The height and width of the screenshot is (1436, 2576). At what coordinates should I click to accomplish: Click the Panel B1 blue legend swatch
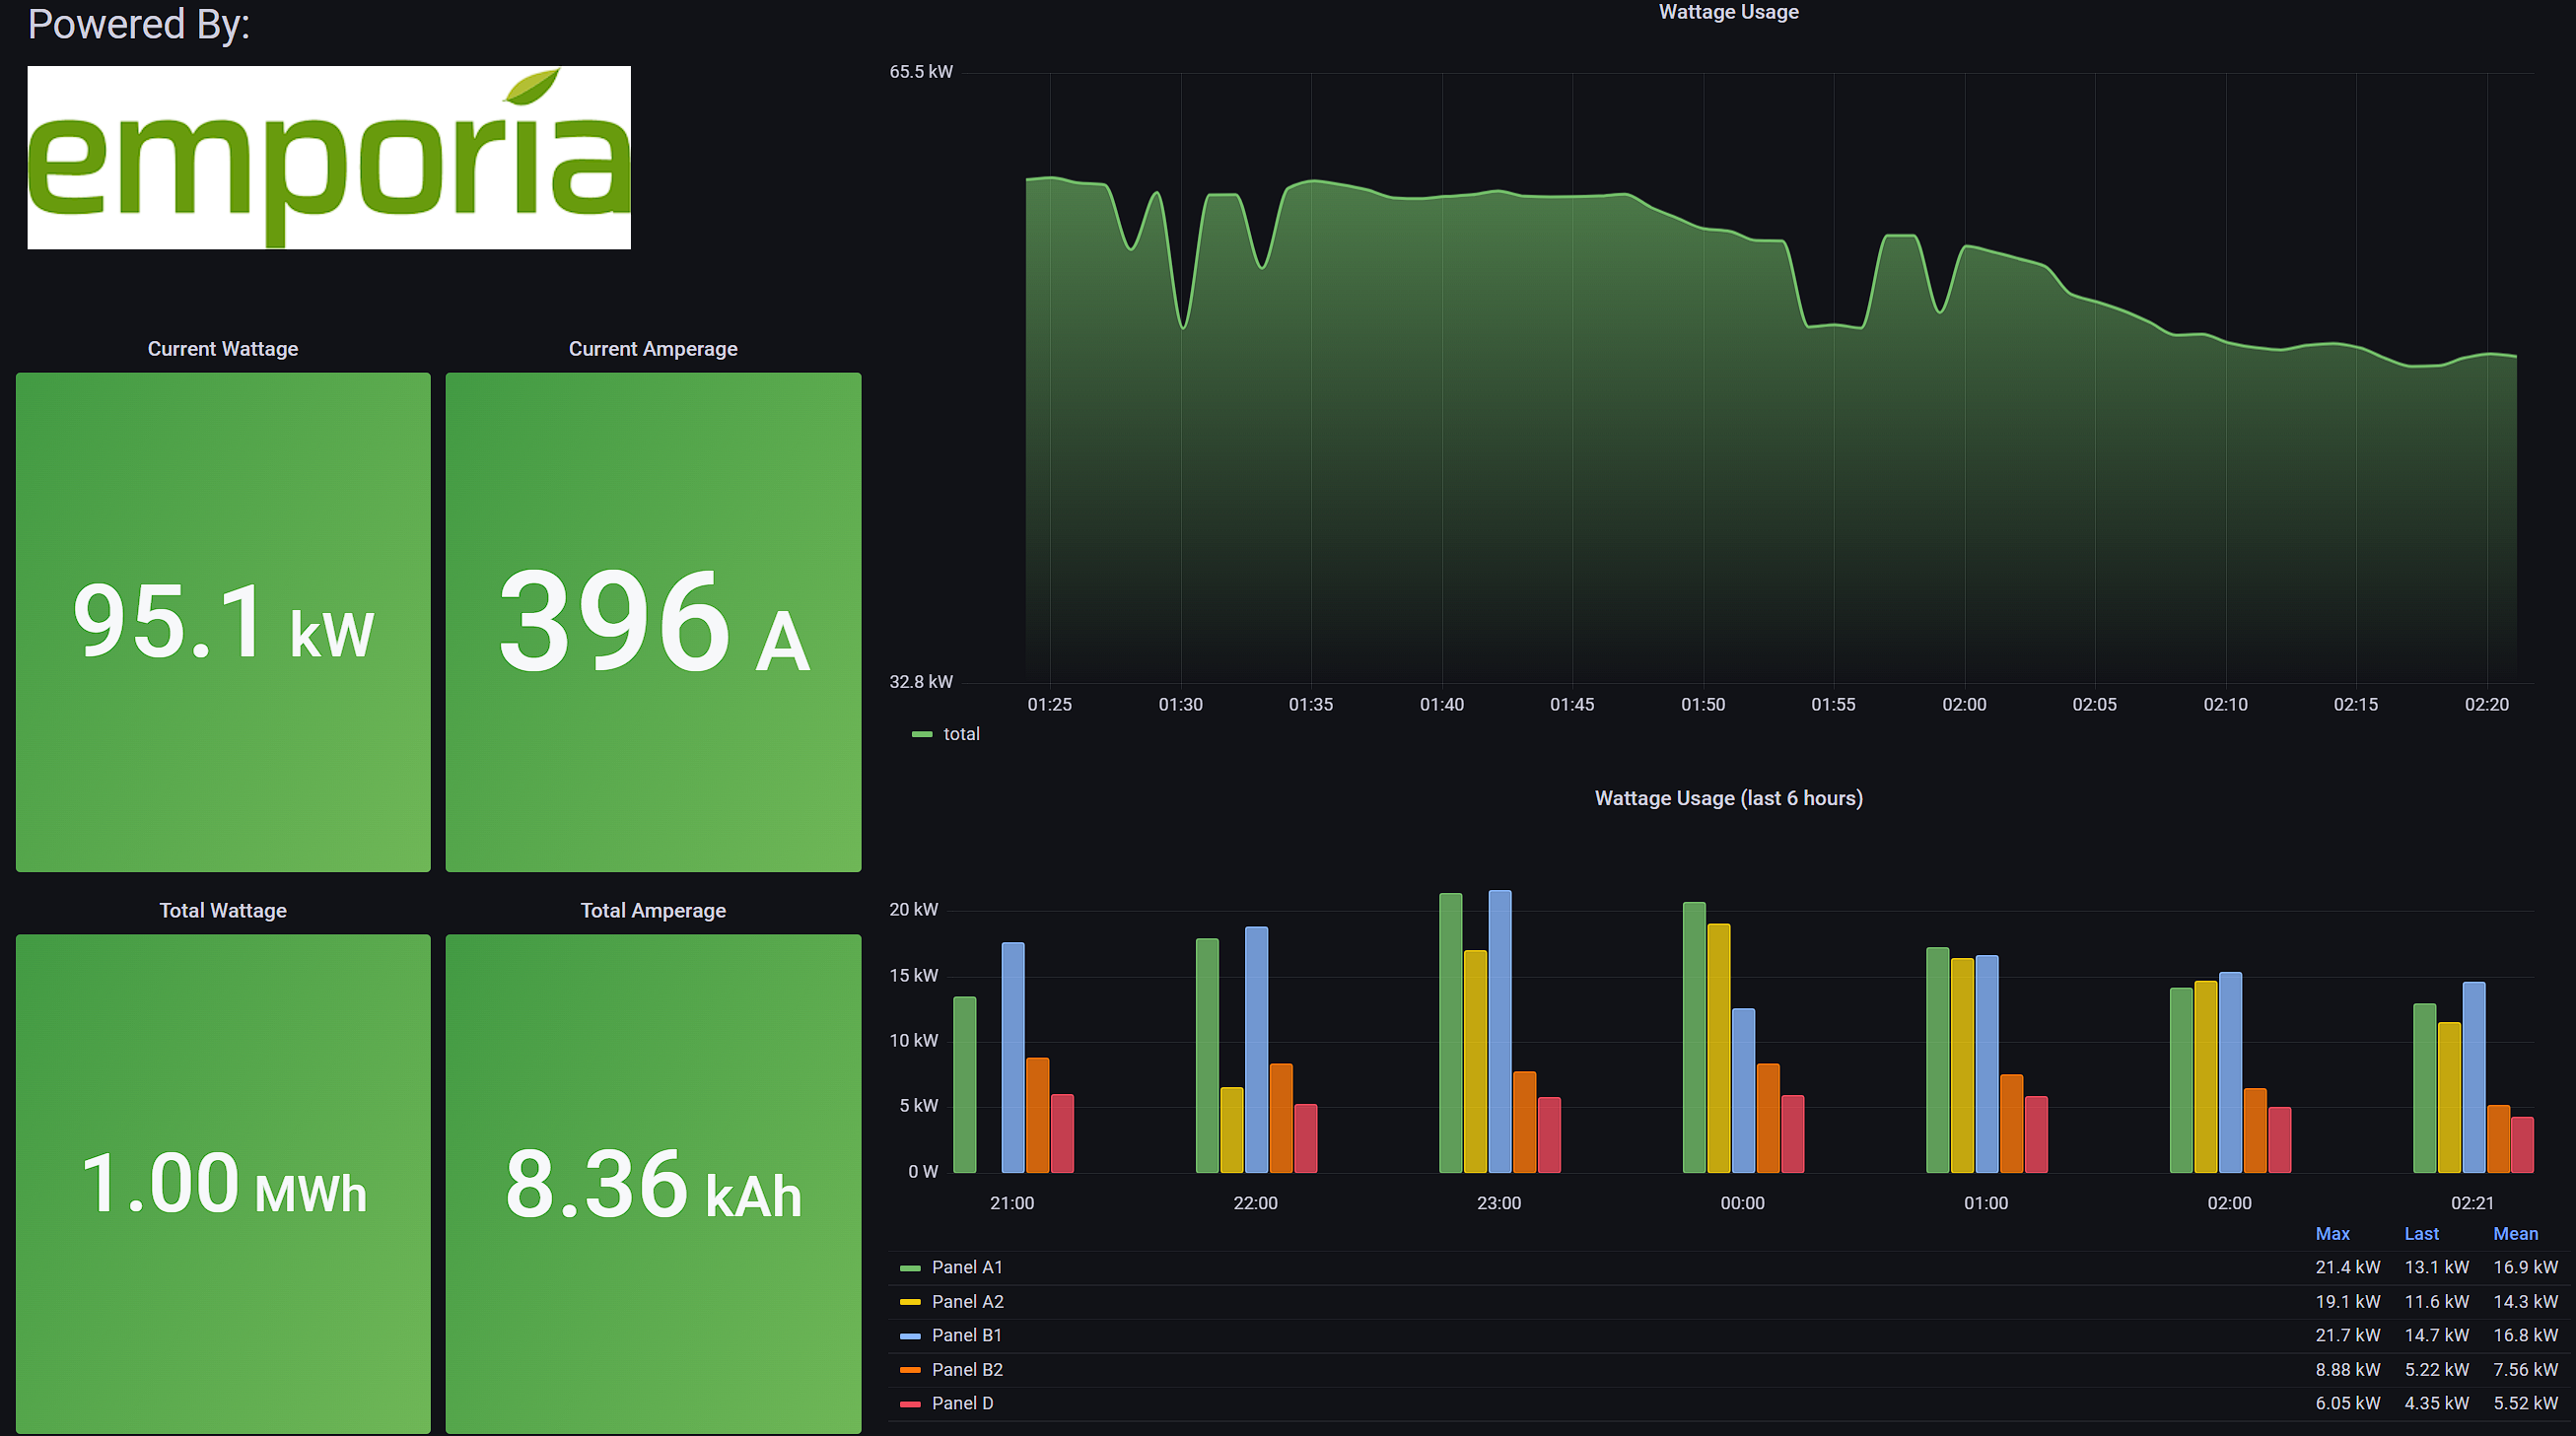pos(909,1336)
